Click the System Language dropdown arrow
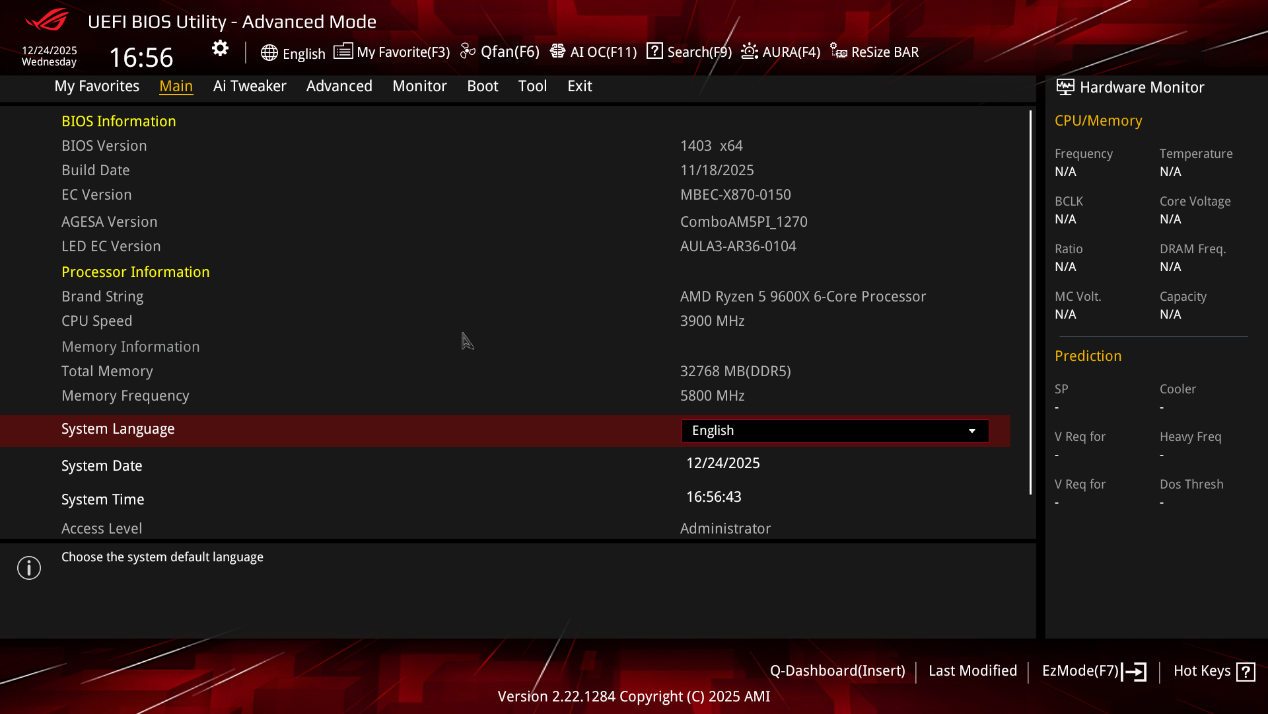The height and width of the screenshot is (714, 1268). click(x=972, y=431)
